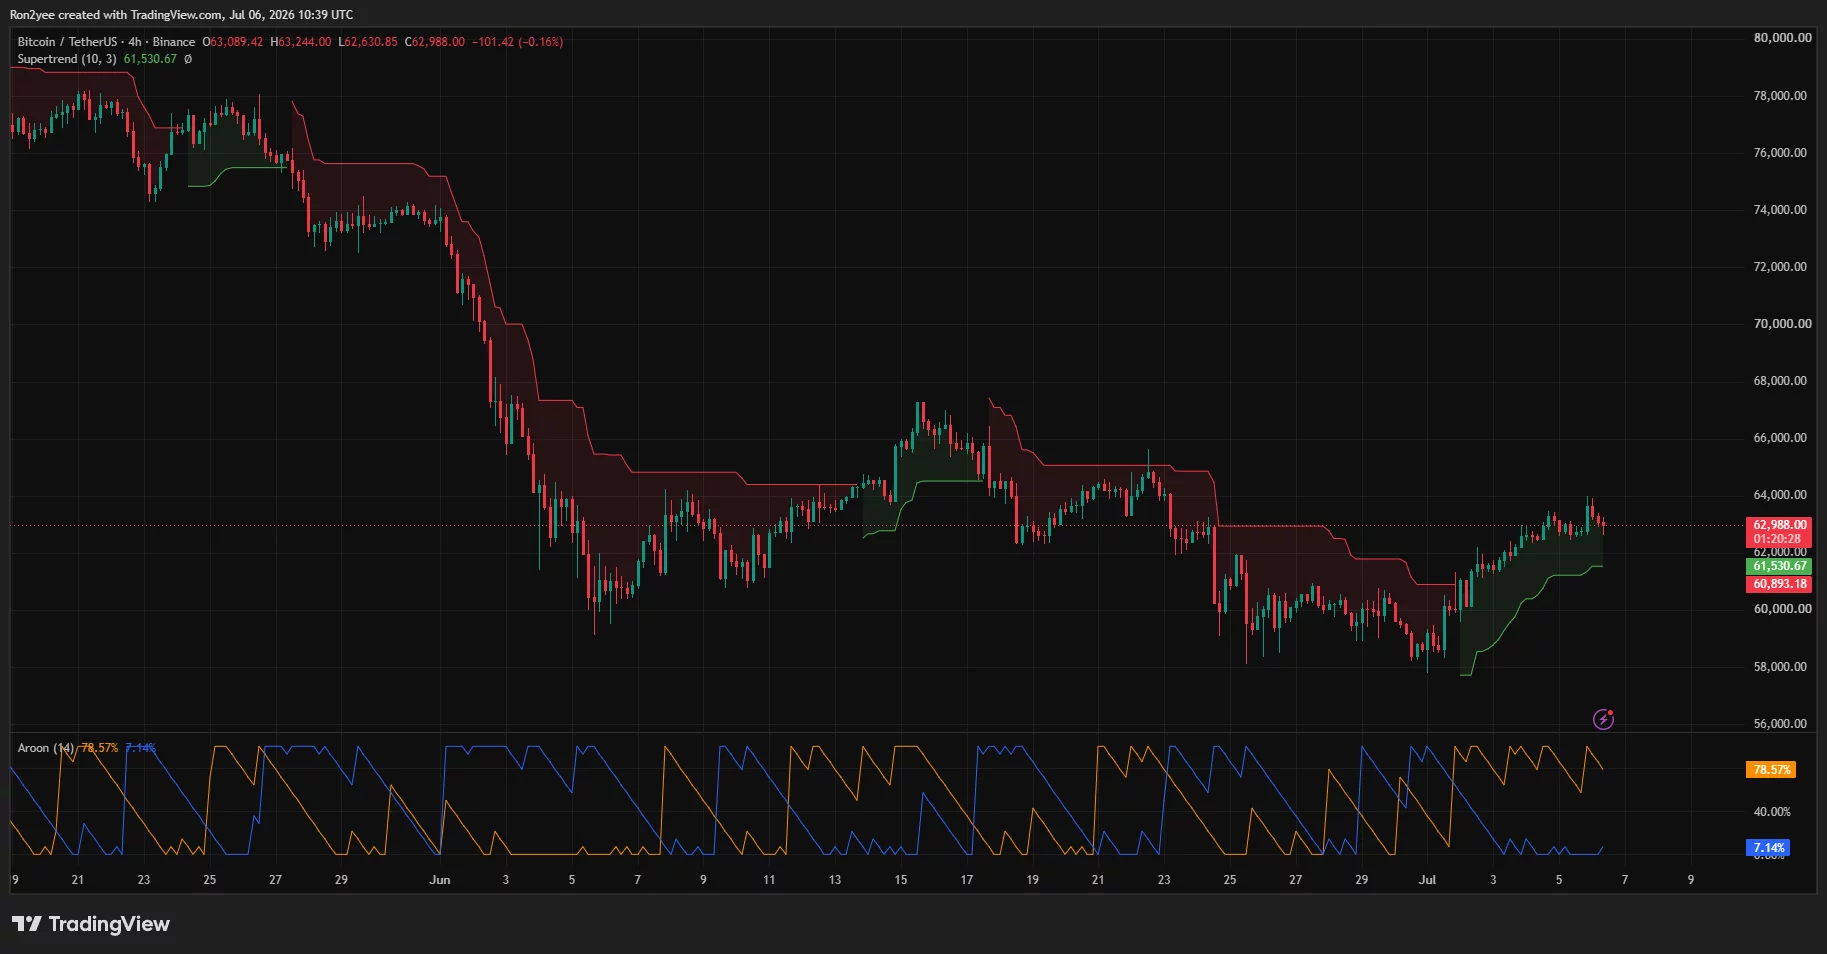
Task: Click the red 60,893.18 price axis label
Action: click(1779, 584)
